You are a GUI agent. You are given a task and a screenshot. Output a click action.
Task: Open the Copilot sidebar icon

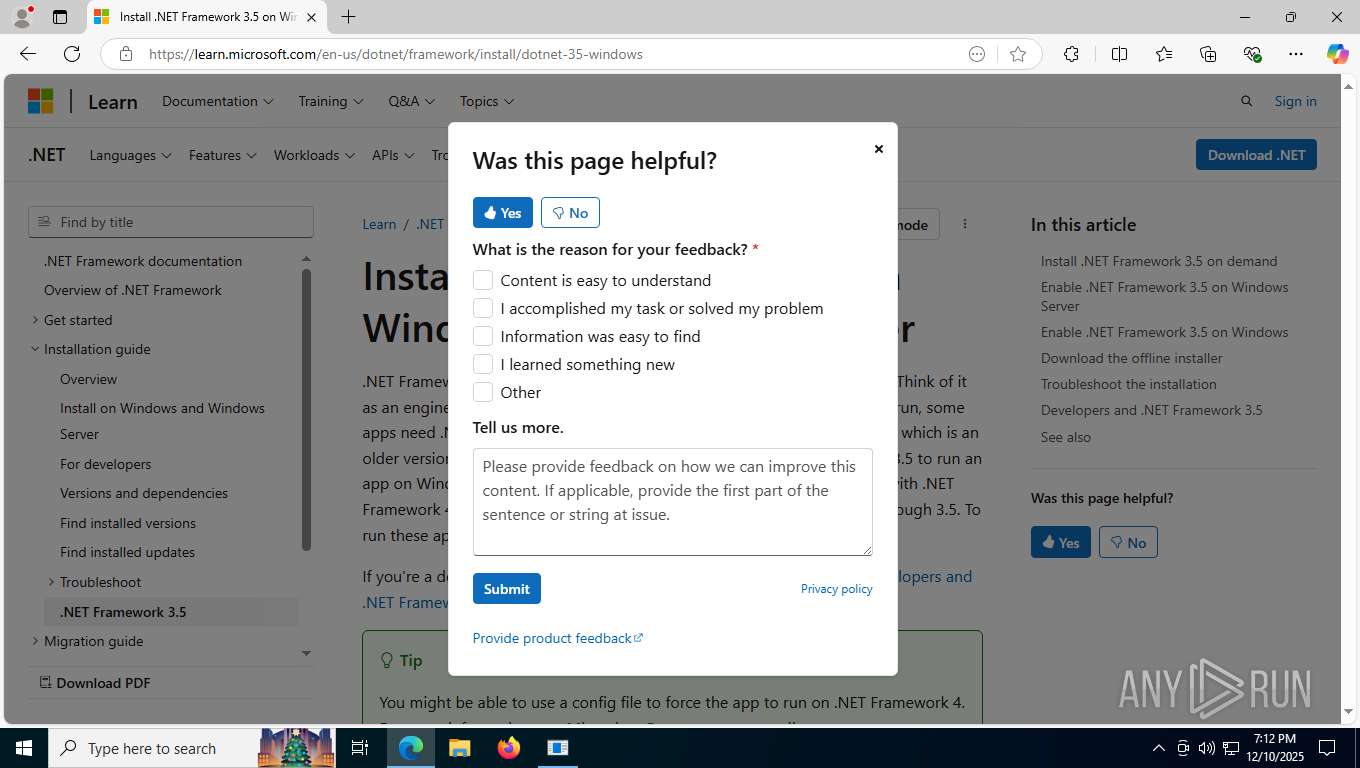point(1337,54)
